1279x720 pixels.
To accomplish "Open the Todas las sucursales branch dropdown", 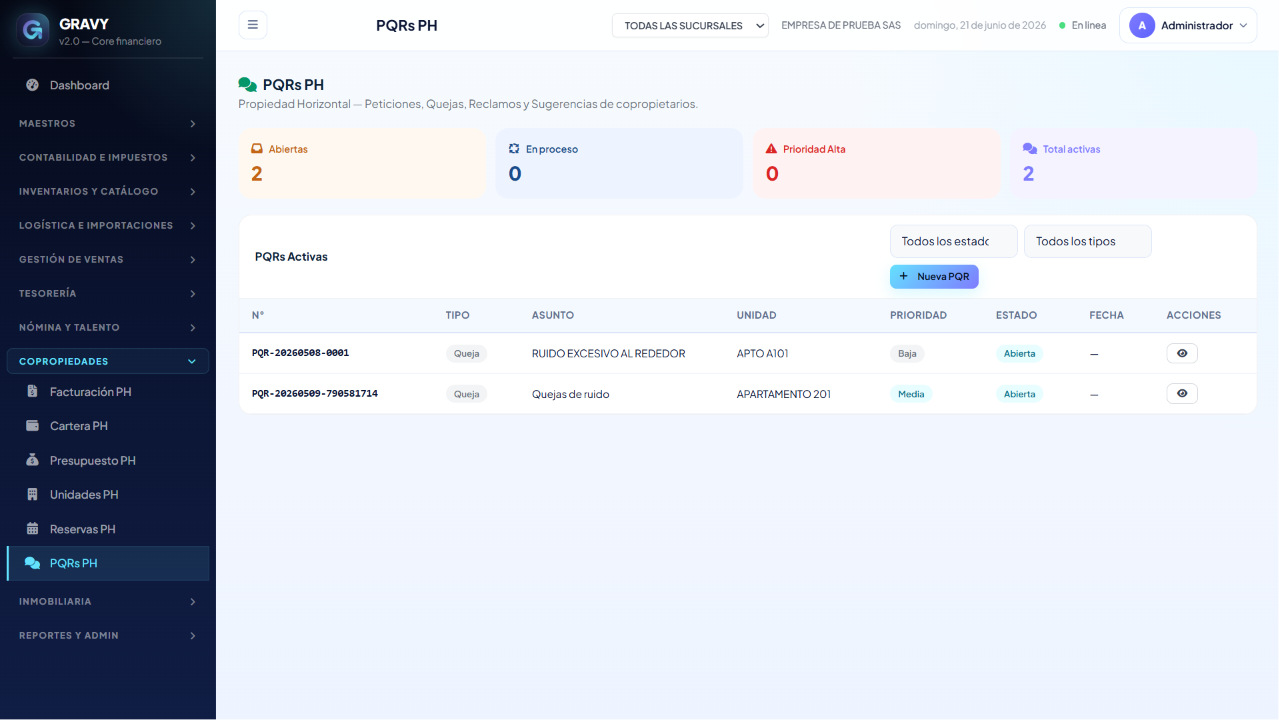I will [x=690, y=25].
